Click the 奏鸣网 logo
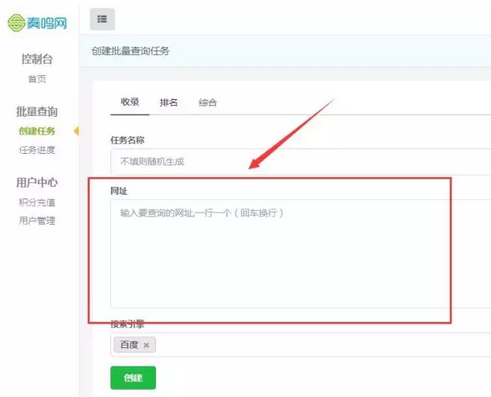Screen dimensions: 491x397 click(x=37, y=23)
